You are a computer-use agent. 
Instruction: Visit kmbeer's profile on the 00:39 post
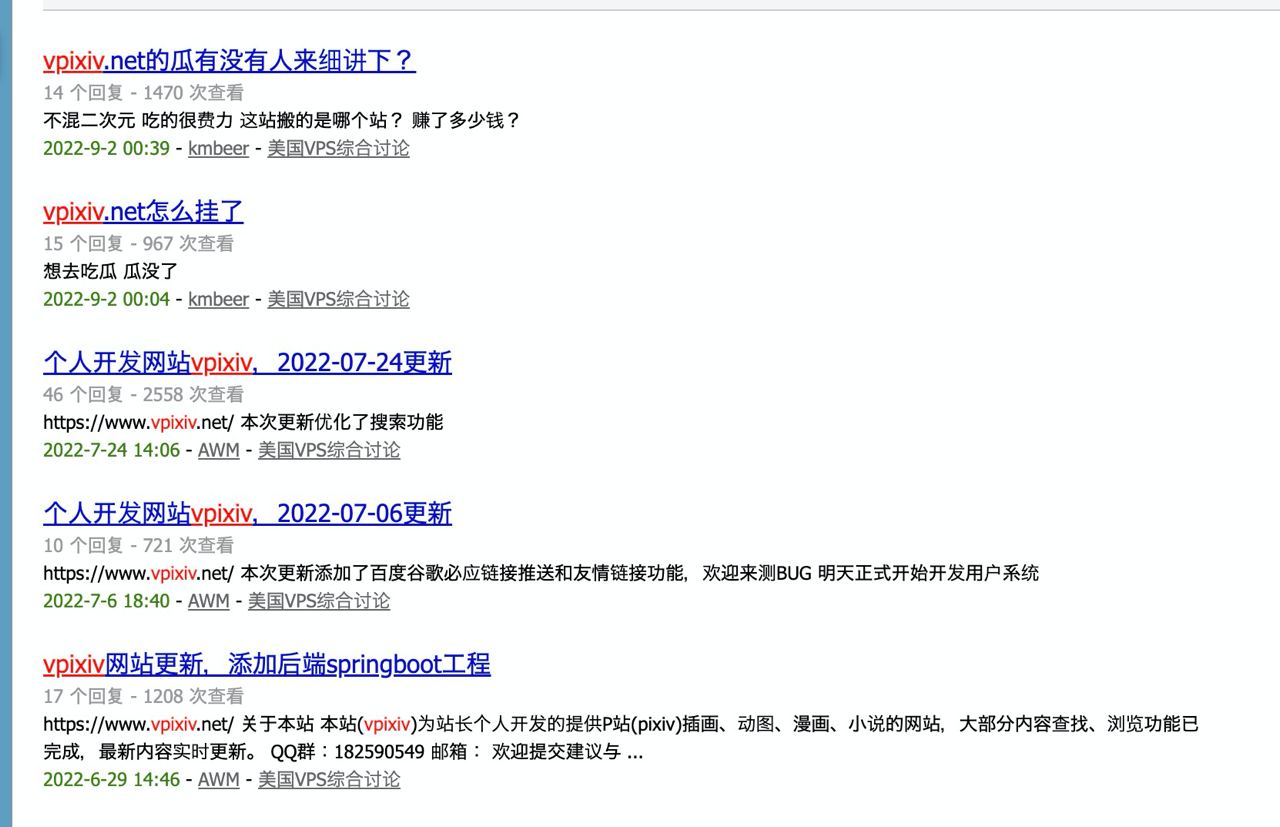(x=218, y=149)
